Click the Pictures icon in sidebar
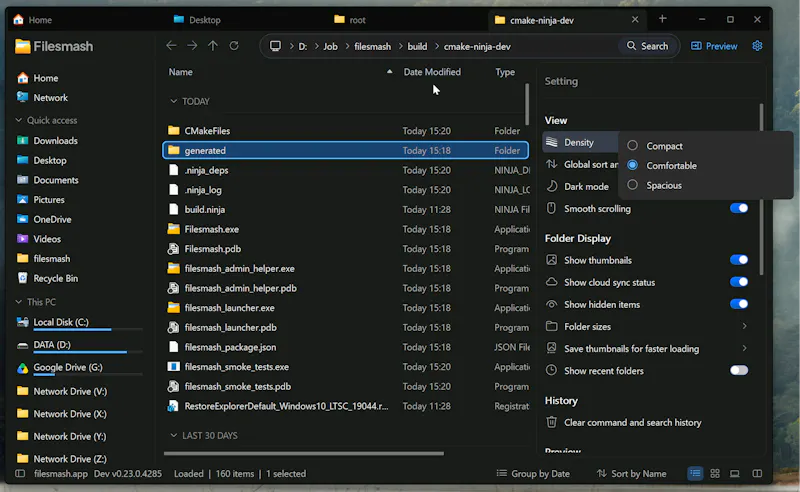This screenshot has width=800, height=492. pyautogui.click(x=22, y=200)
